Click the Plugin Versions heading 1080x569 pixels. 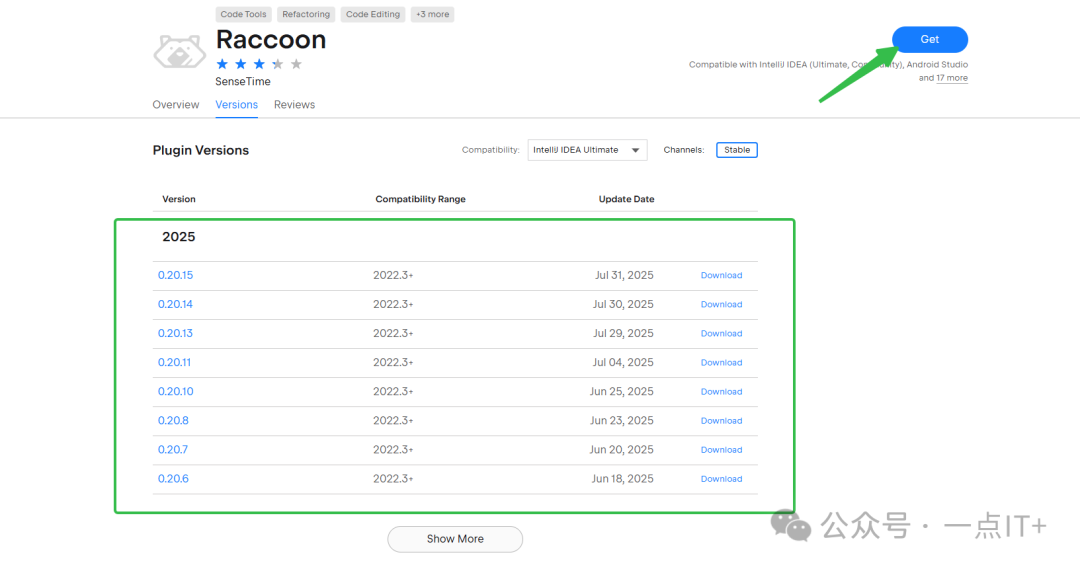(200, 150)
